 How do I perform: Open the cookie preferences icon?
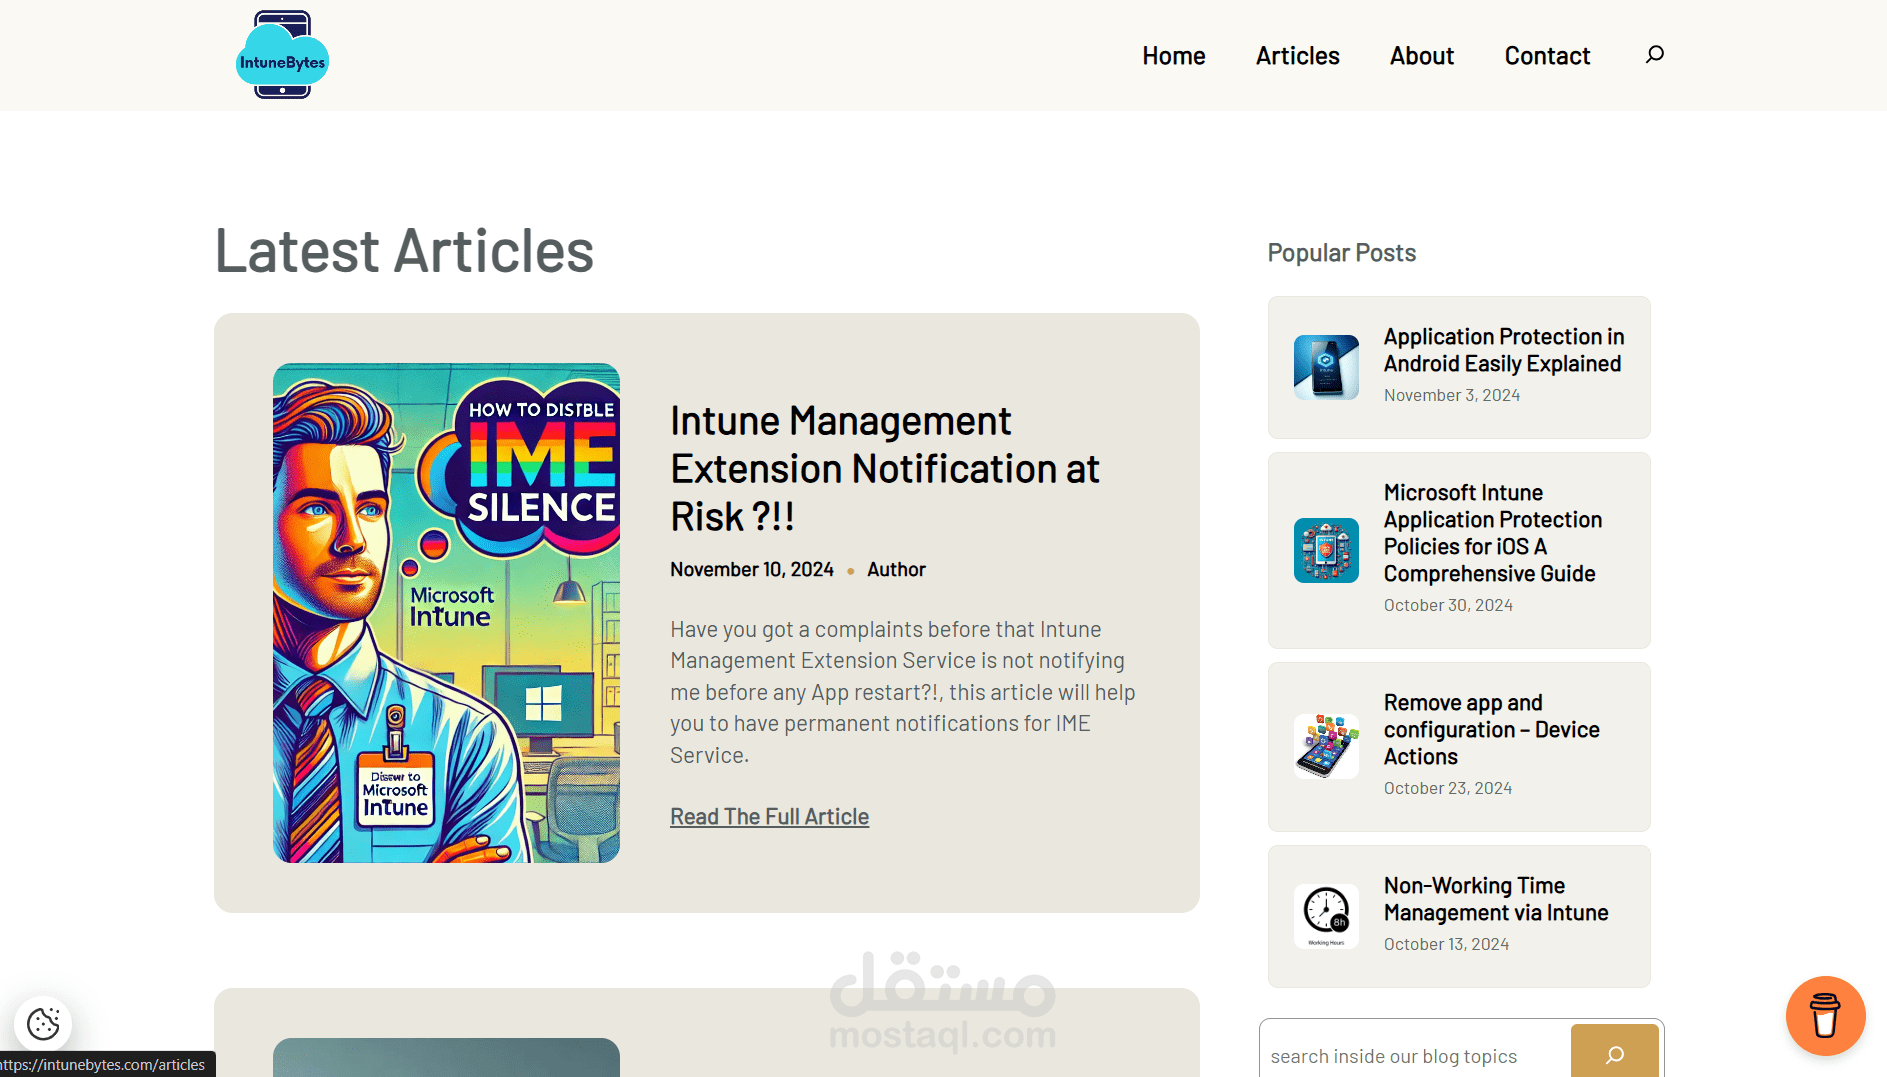coord(43,1023)
